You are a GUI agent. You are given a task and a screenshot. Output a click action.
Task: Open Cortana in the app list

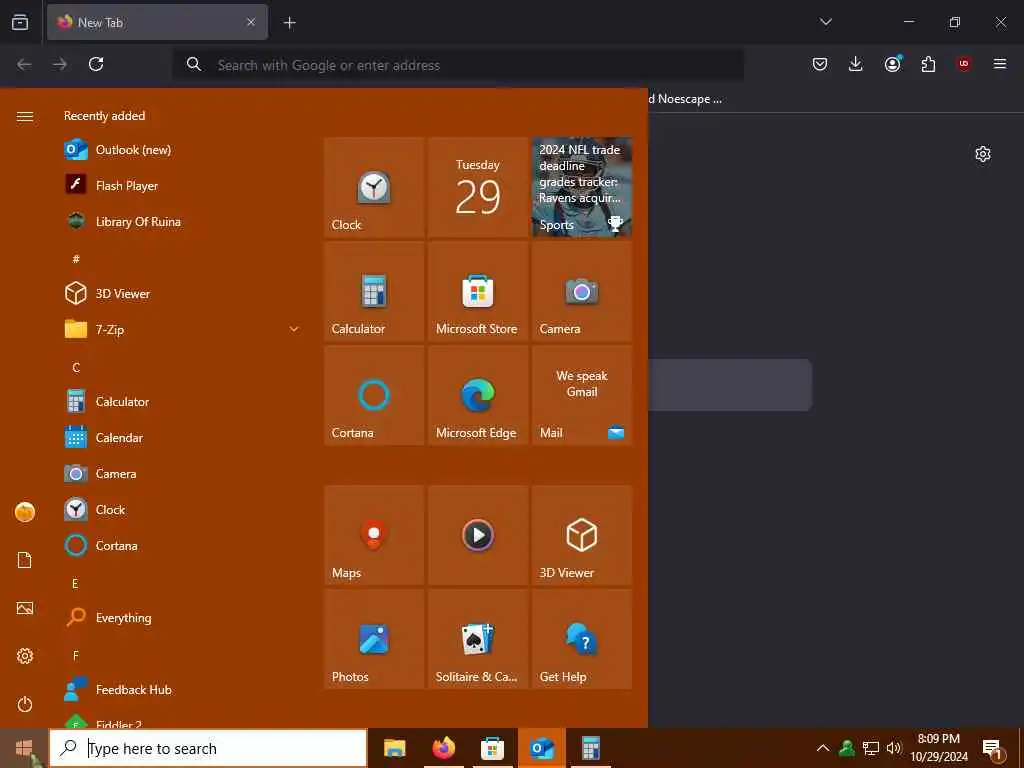click(183, 545)
